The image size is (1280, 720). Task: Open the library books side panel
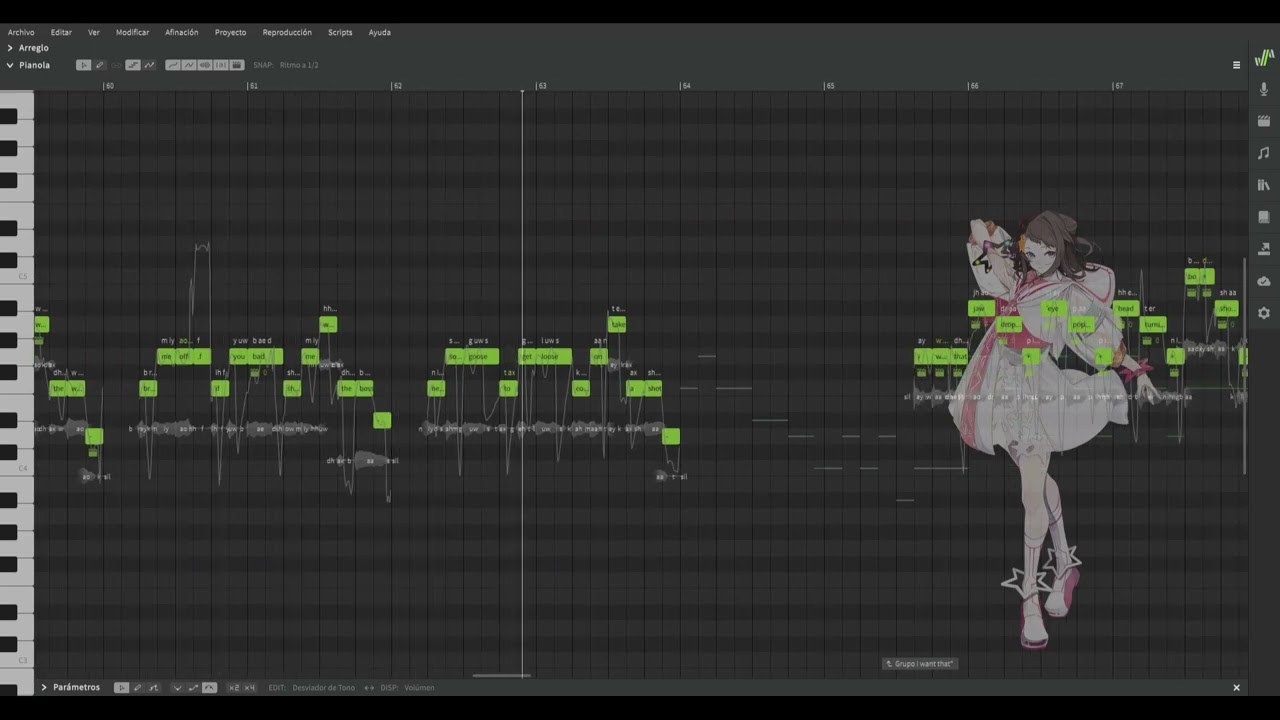[x=1264, y=185]
